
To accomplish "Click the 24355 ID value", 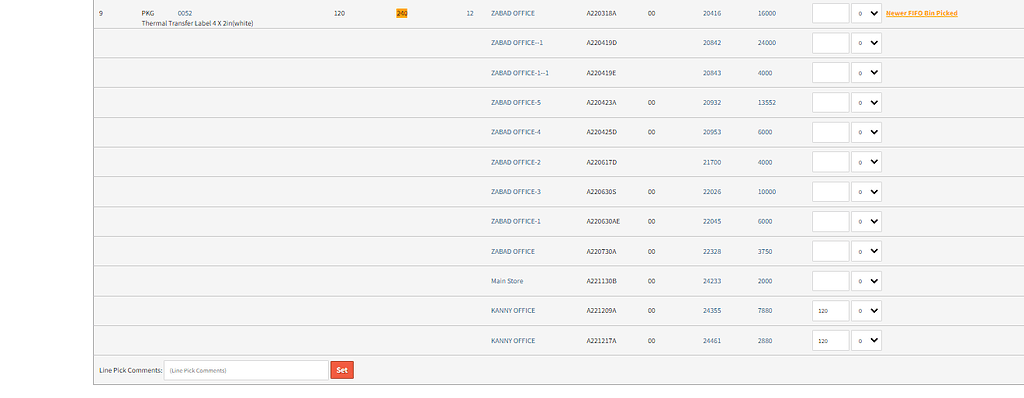I will pyautogui.click(x=712, y=311).
